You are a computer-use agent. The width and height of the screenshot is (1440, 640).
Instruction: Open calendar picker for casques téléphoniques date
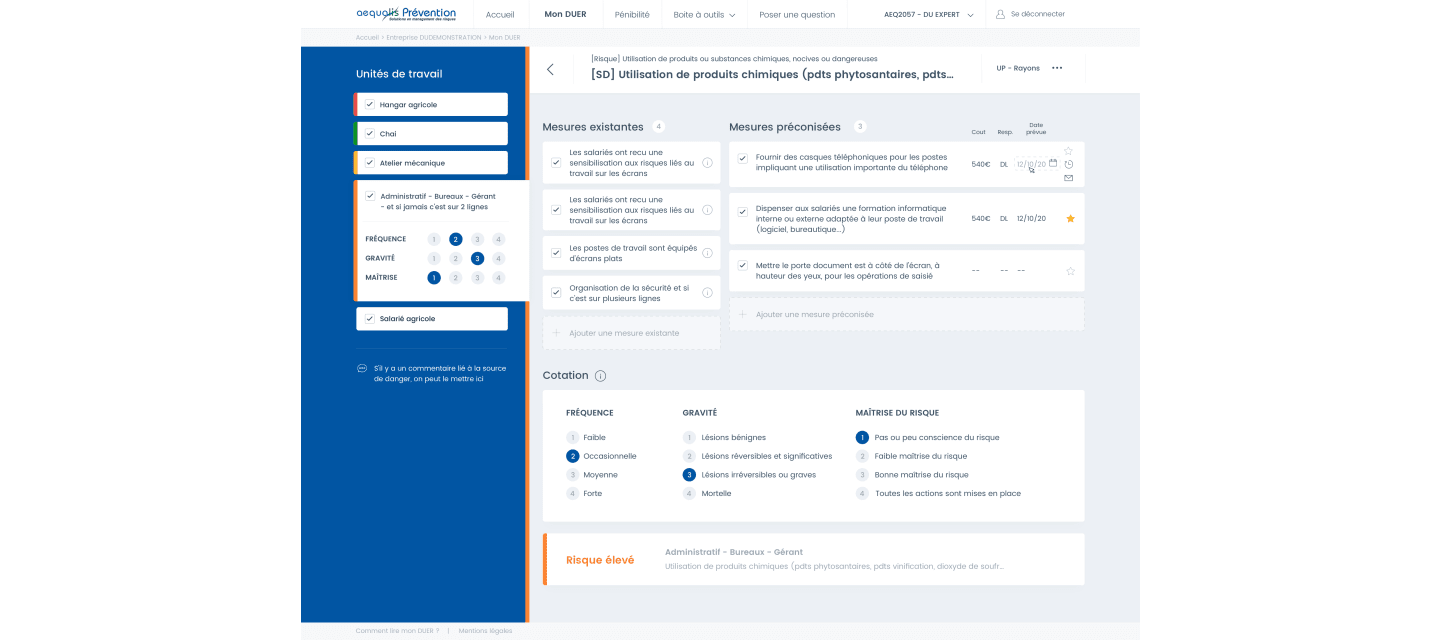pyautogui.click(x=1053, y=162)
